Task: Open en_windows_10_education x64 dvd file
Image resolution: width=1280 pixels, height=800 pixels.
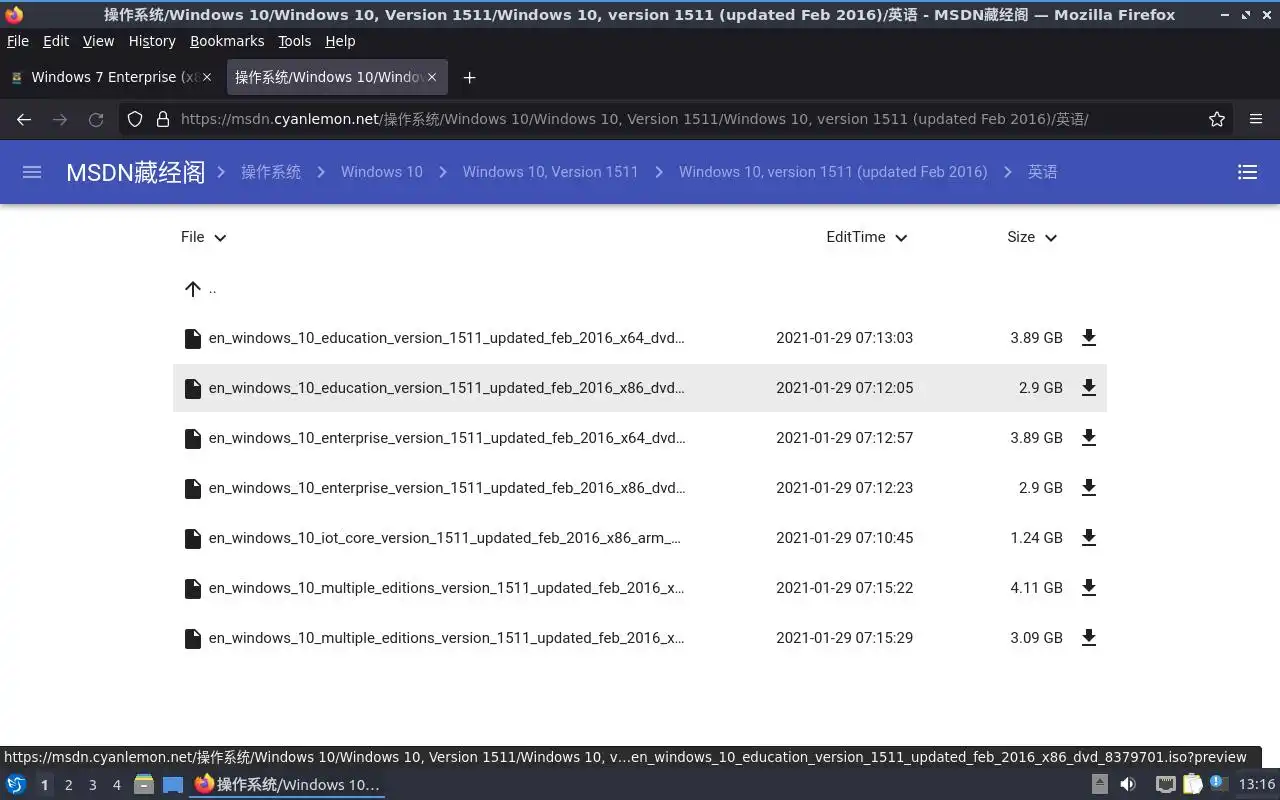Action: point(446,338)
